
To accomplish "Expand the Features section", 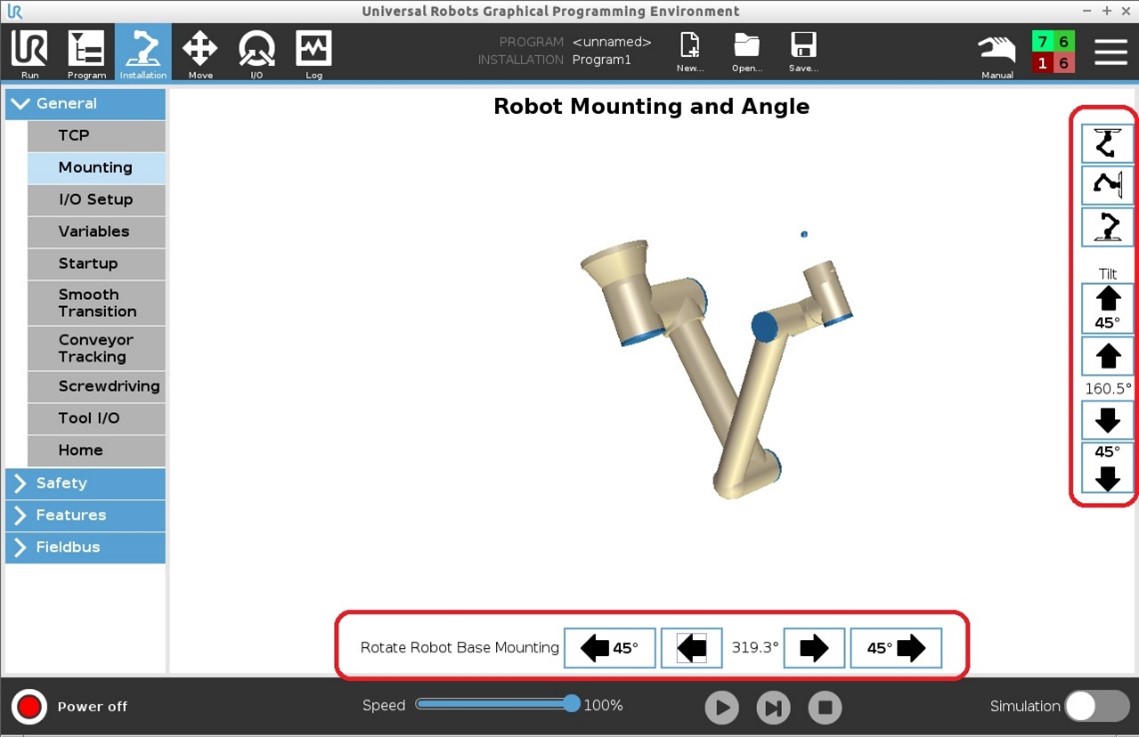I will [x=85, y=515].
